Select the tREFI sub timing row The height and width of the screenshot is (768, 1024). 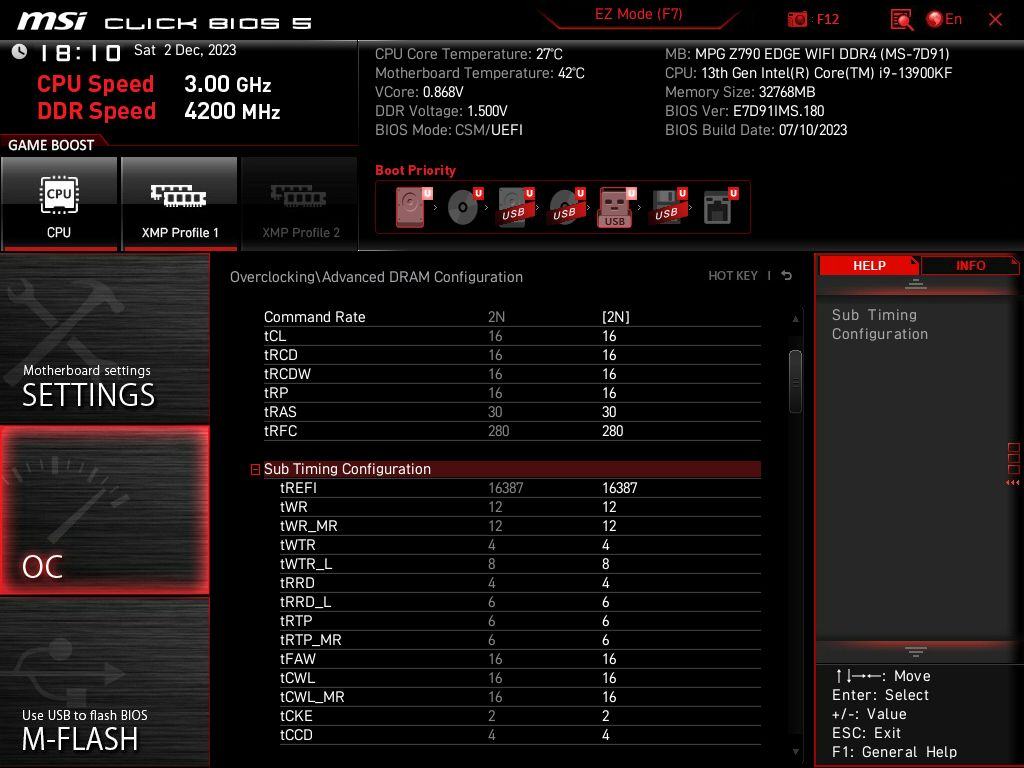[520, 488]
